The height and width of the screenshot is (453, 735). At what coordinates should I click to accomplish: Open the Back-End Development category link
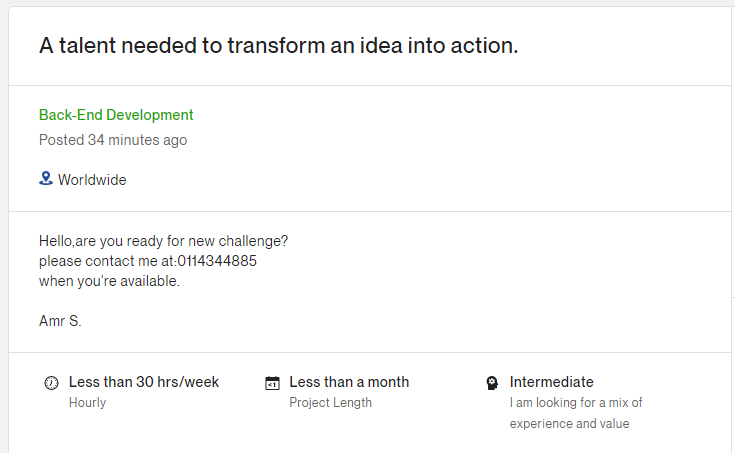point(116,115)
